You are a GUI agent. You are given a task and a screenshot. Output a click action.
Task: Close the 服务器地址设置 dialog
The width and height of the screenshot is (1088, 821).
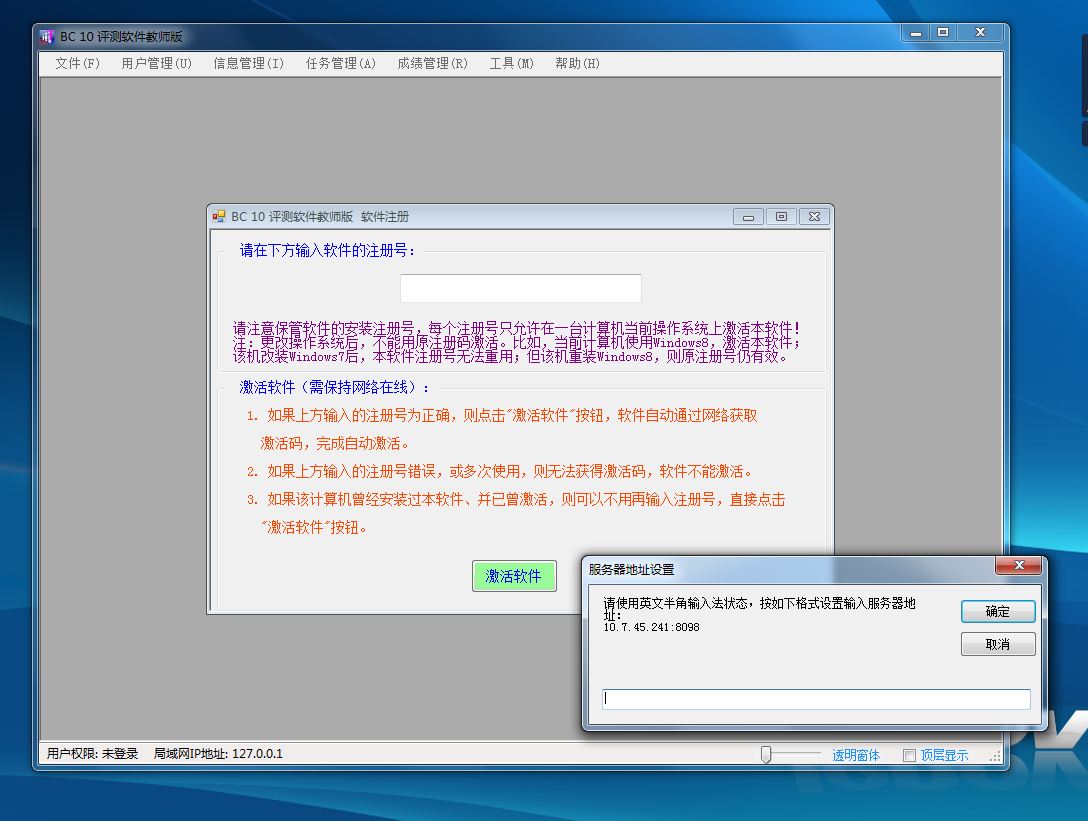tap(1019, 566)
